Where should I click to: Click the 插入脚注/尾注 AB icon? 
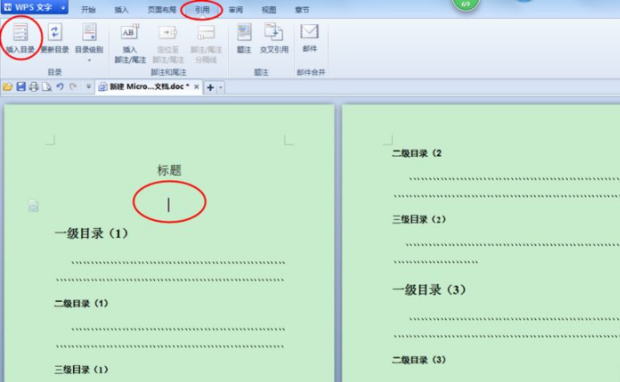point(130,32)
